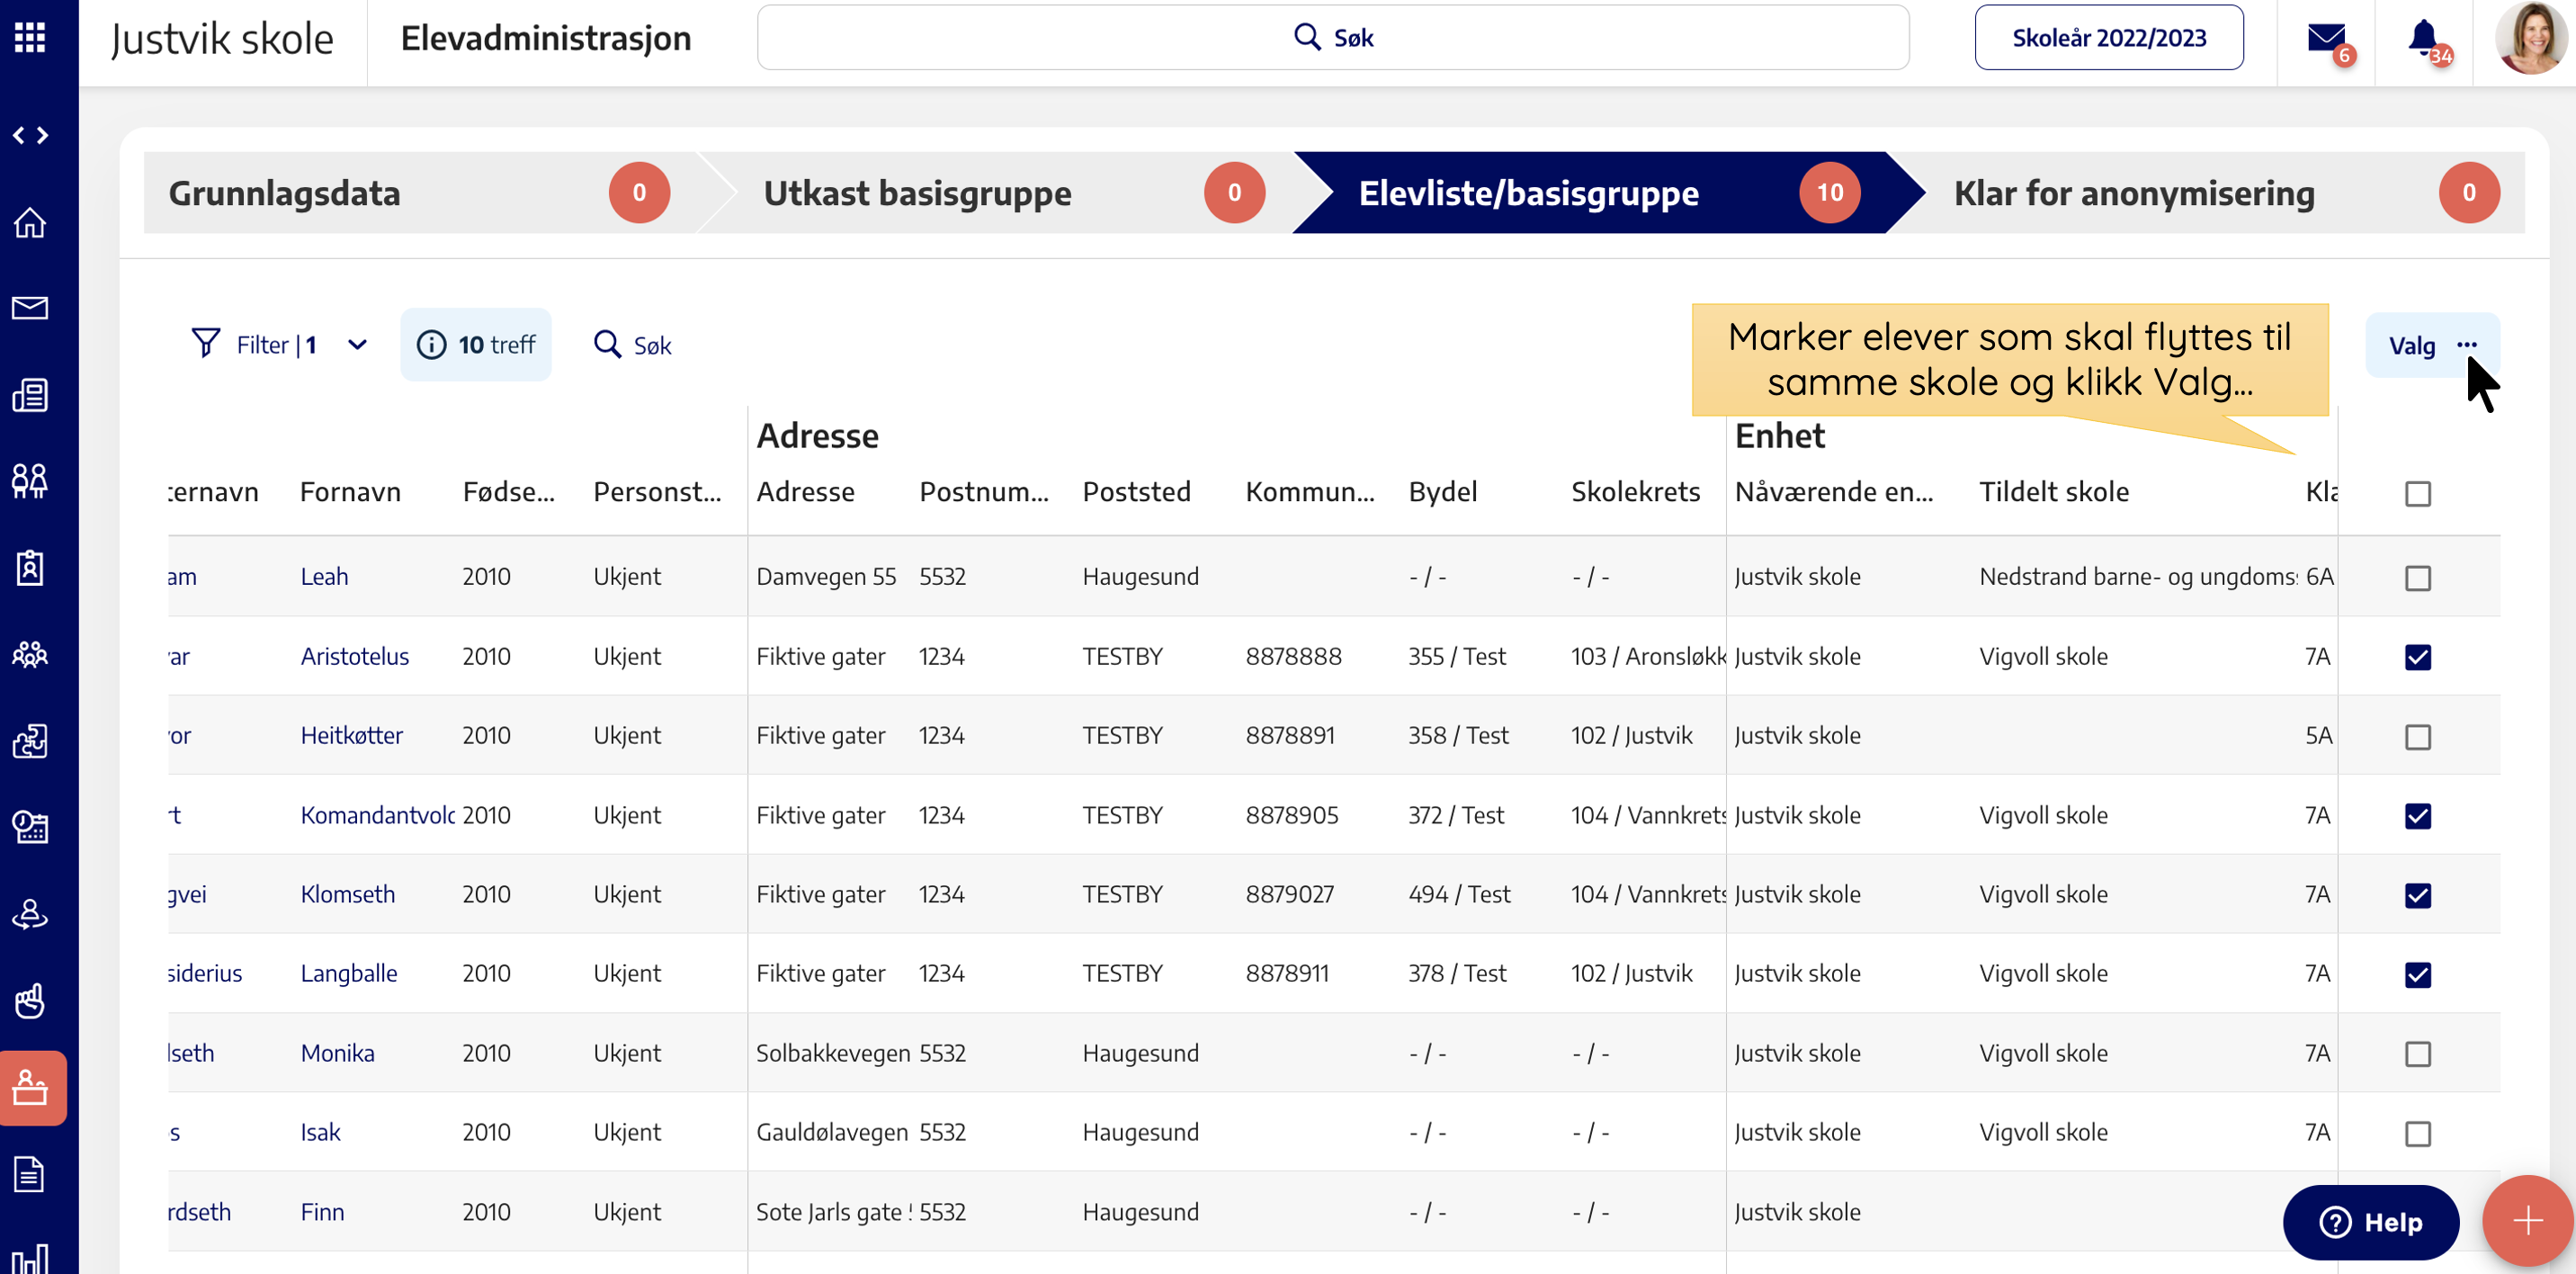
Task: Sort by Fornavn column header
Action: tap(350, 491)
